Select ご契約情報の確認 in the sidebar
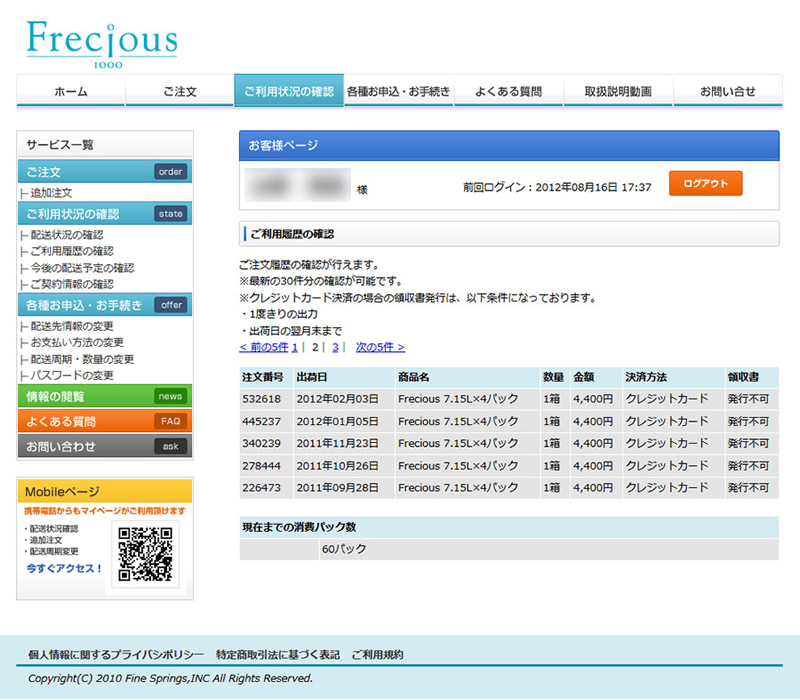 pyautogui.click(x=72, y=284)
